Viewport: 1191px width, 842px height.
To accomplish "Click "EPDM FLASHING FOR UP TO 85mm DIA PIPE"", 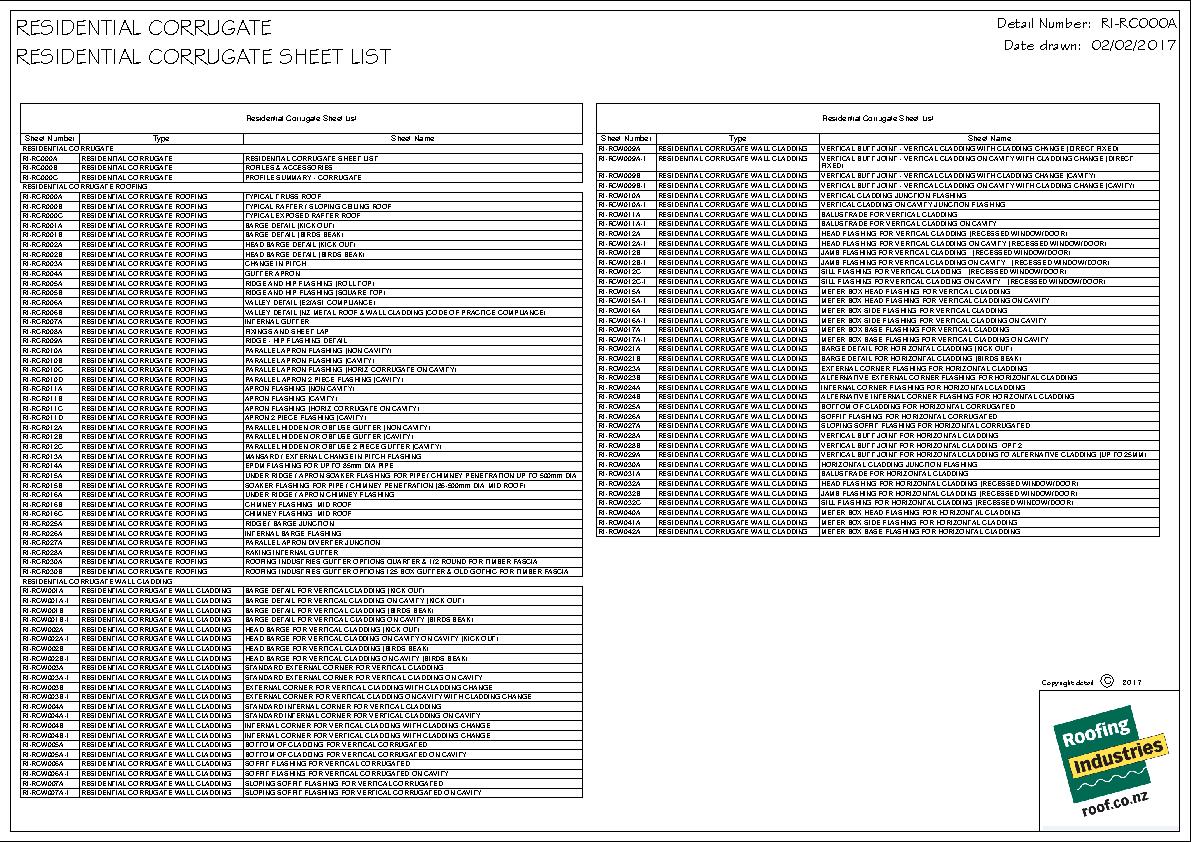I will tap(319, 465).
